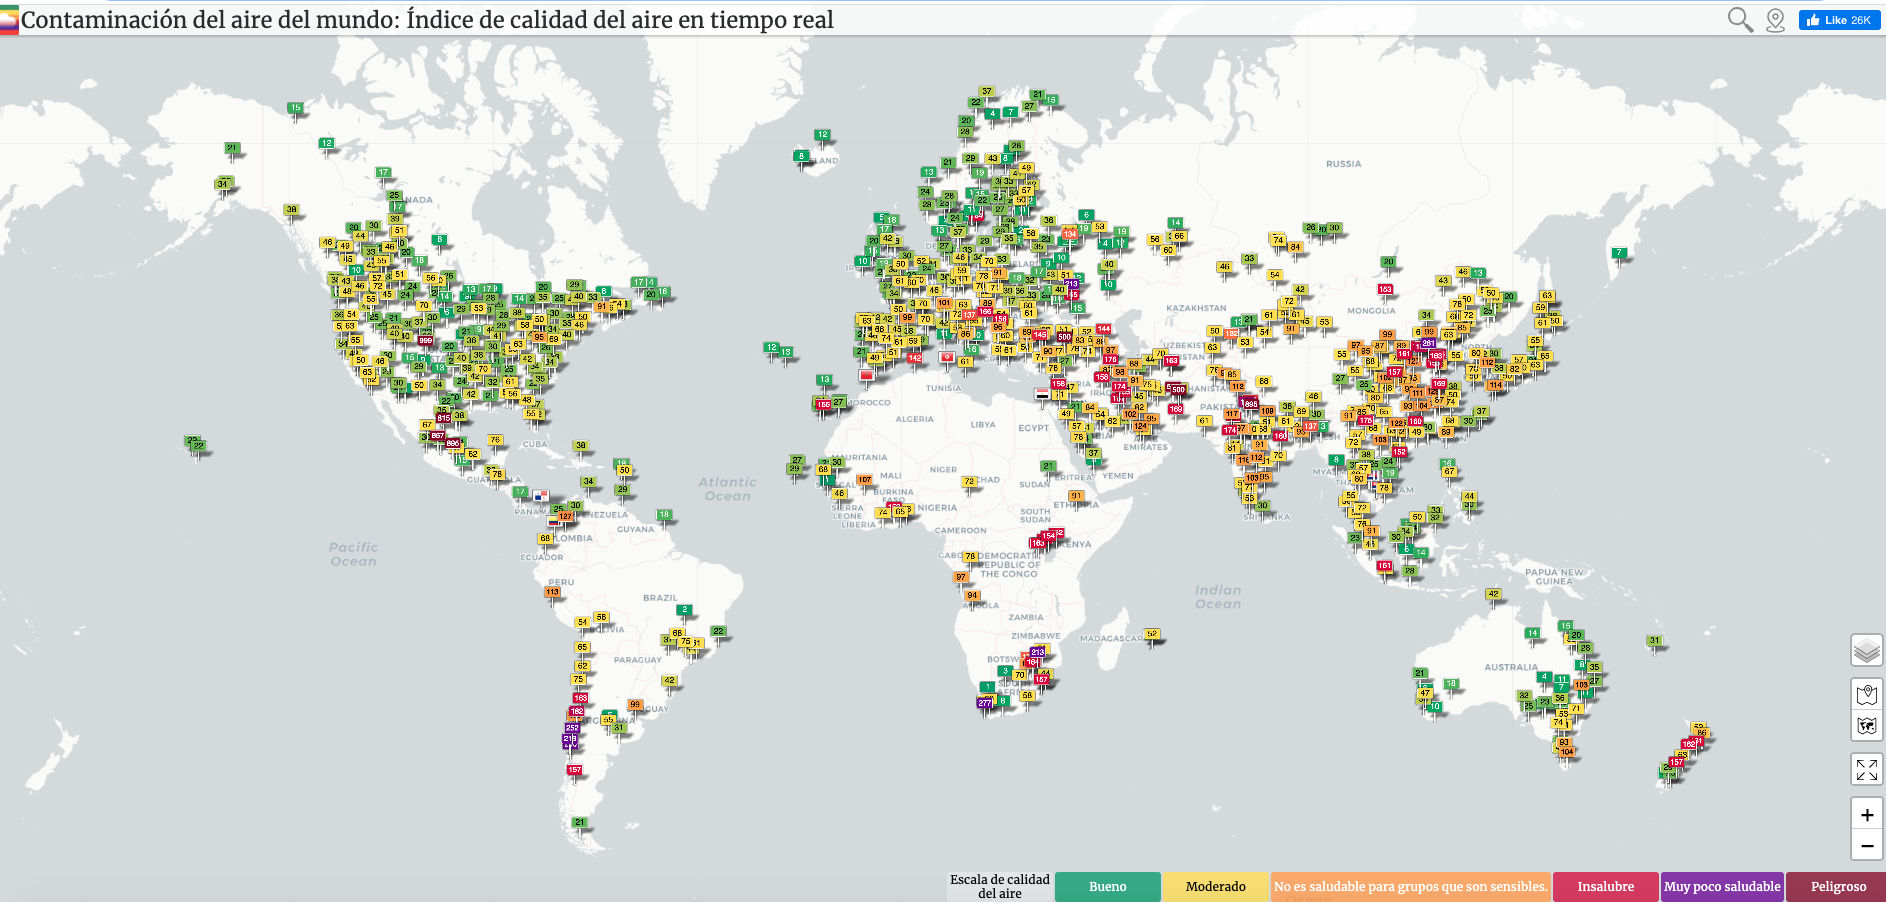1886x902 pixels.
Task: Open the search magnifier tool
Action: [x=1740, y=18]
